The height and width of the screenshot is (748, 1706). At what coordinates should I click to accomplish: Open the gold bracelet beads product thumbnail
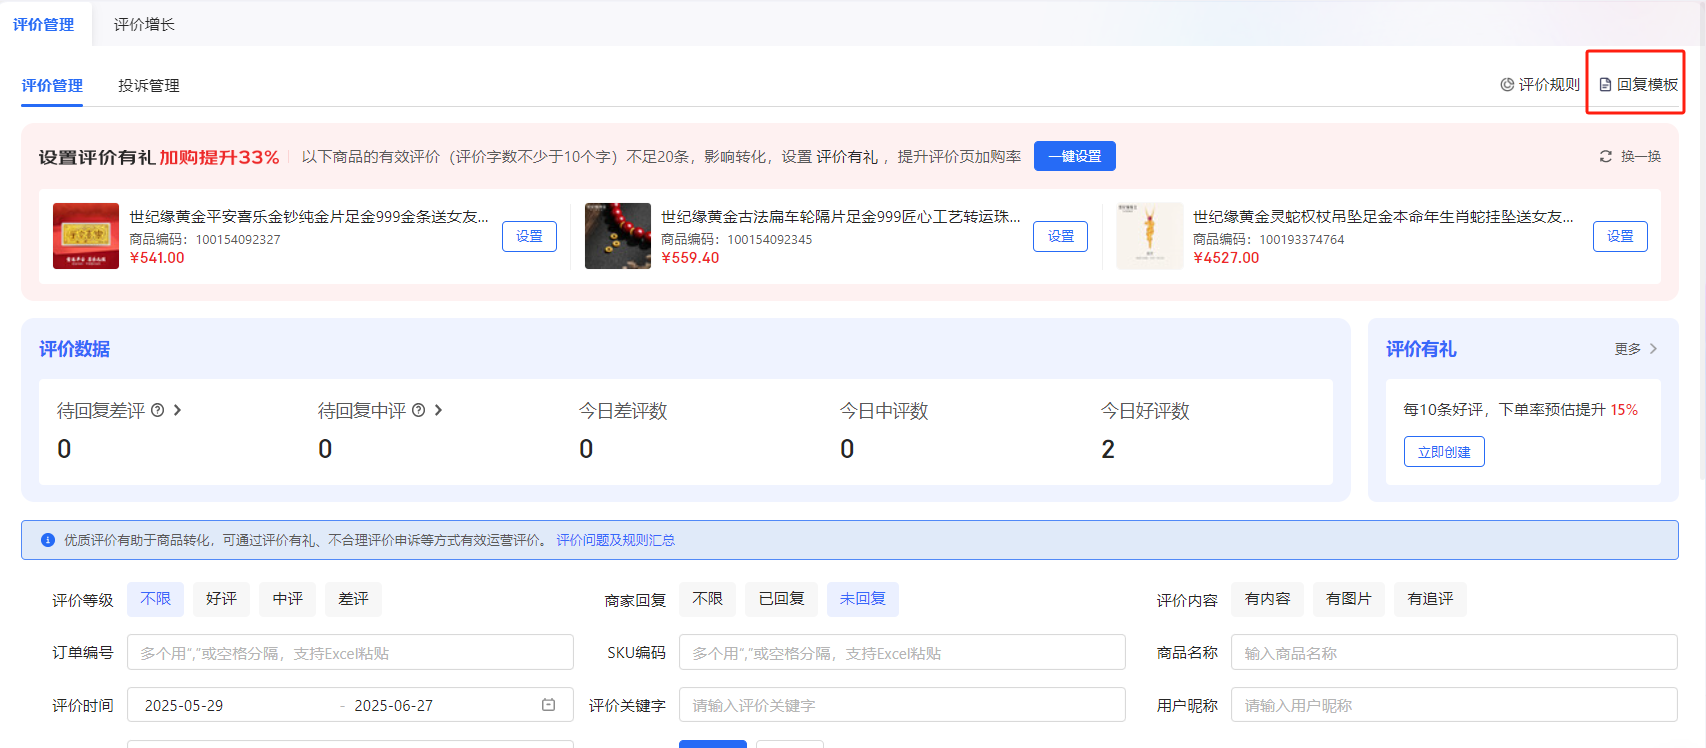point(617,236)
